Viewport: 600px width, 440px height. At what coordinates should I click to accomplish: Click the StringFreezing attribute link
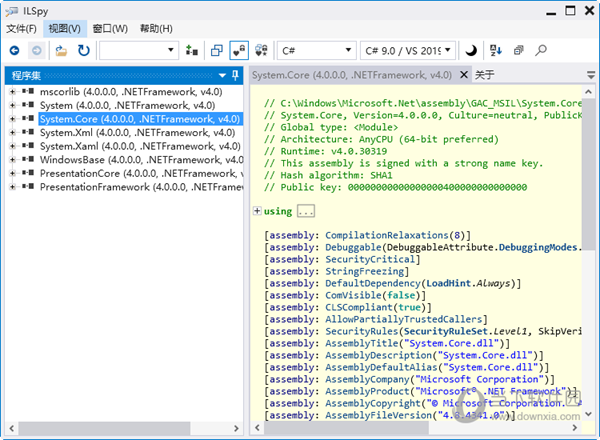(364, 271)
